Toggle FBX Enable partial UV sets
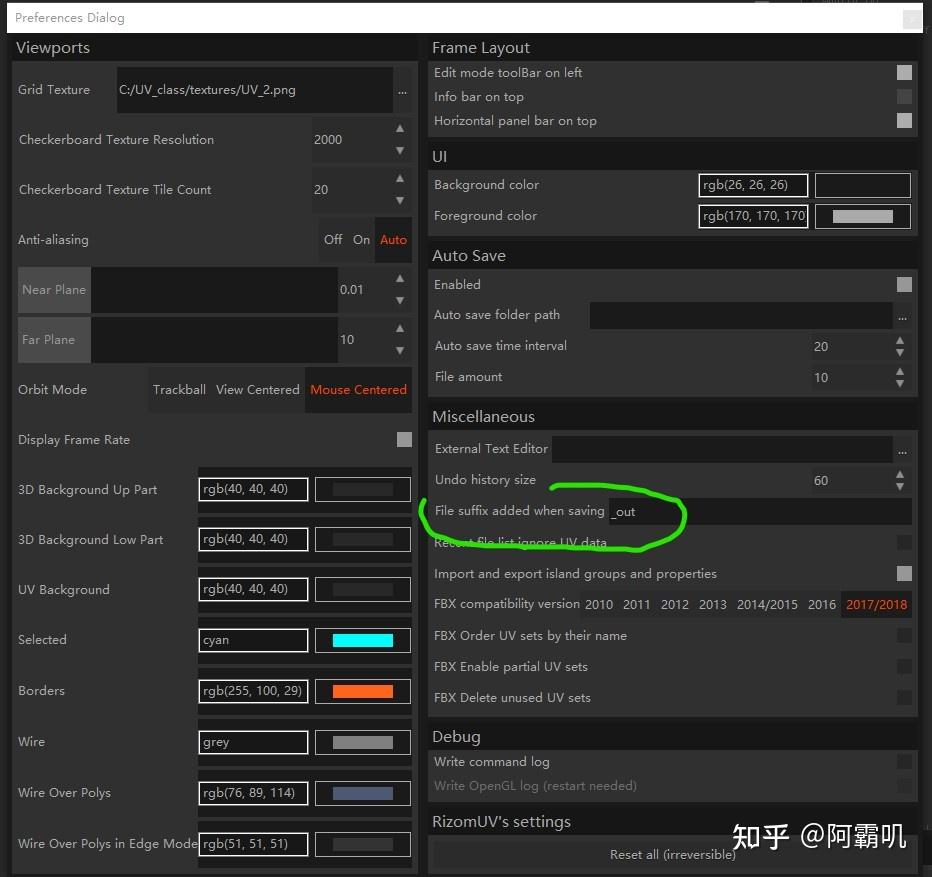 [x=904, y=667]
